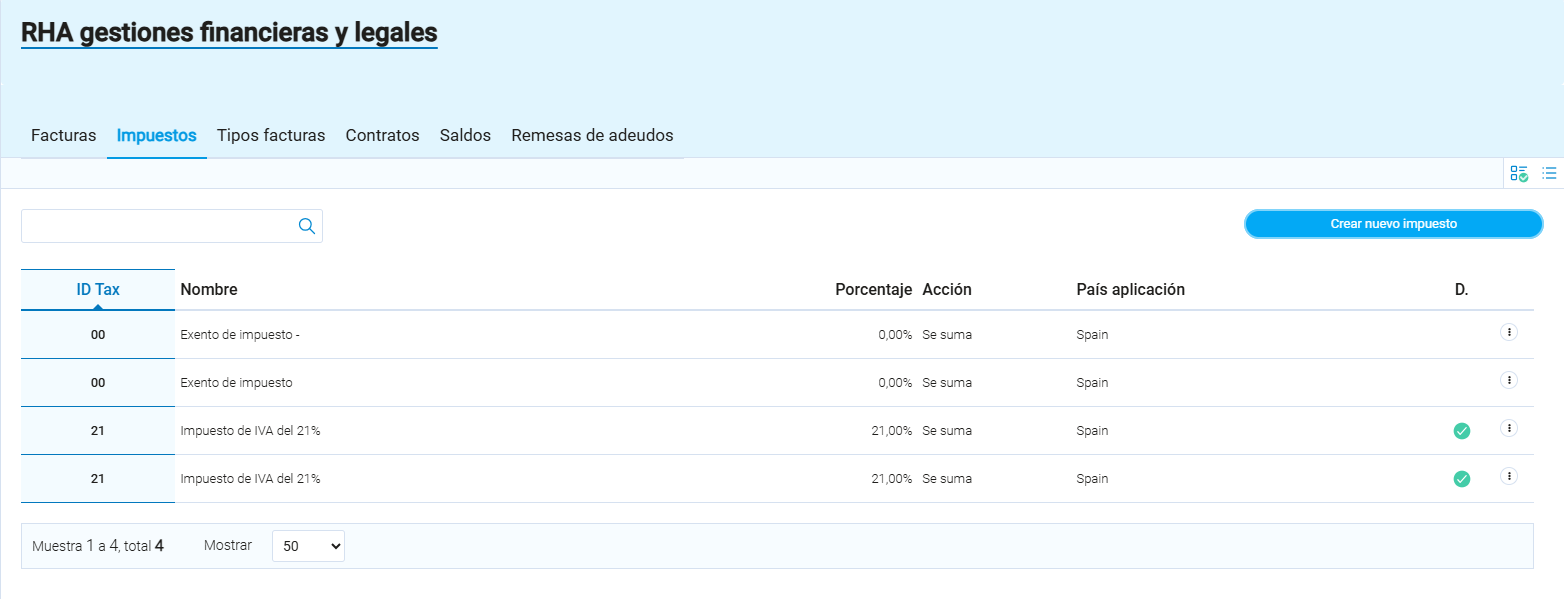The width and height of the screenshot is (1564, 599).
Task: Switch to the Facturas tab
Action: tap(64, 135)
